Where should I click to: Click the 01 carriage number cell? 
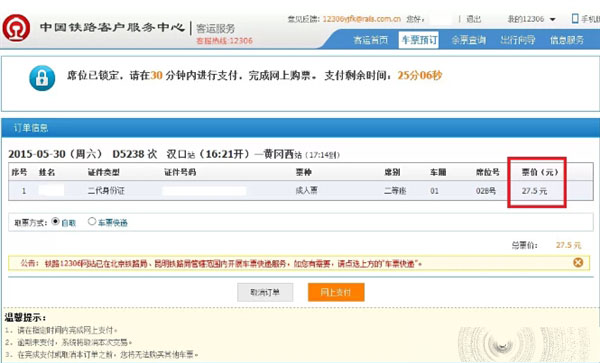(x=434, y=190)
